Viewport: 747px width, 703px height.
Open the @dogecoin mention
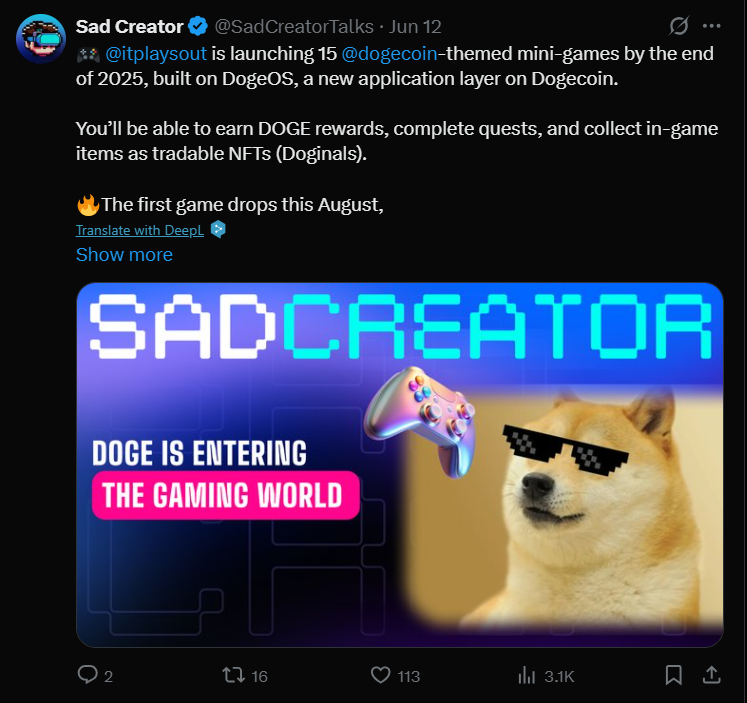click(389, 53)
